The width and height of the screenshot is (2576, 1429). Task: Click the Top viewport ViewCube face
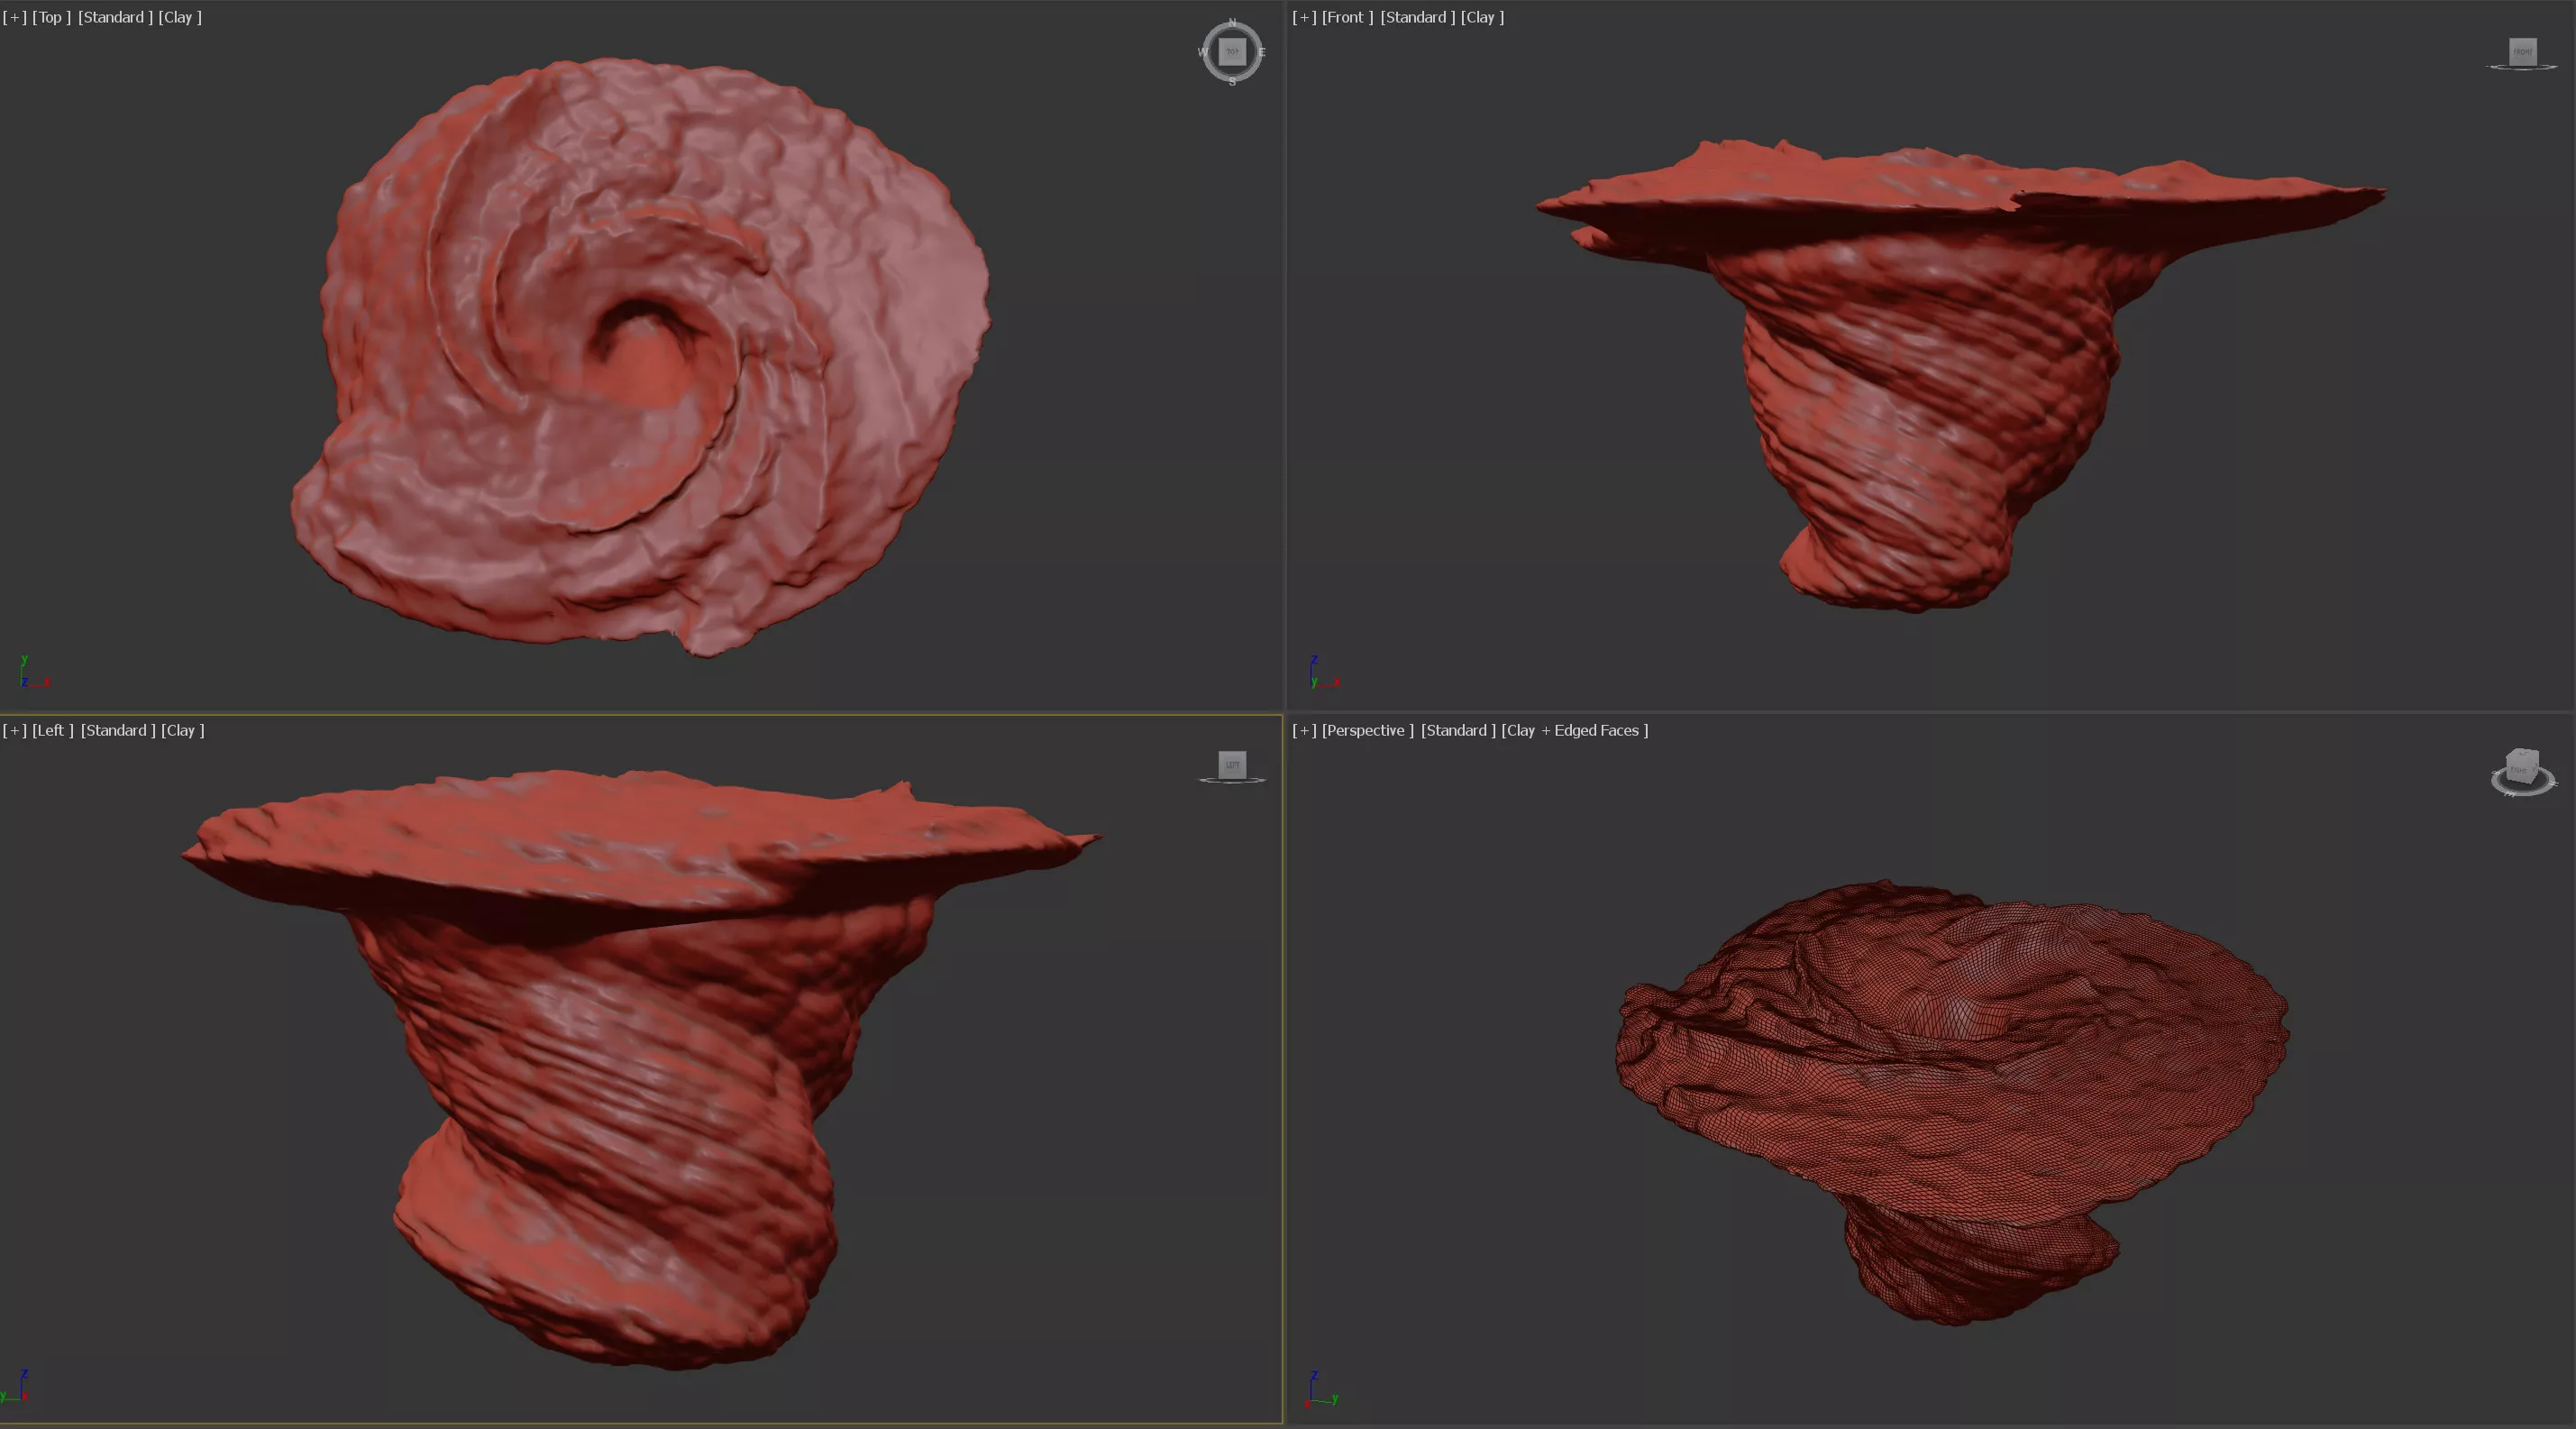1232,51
